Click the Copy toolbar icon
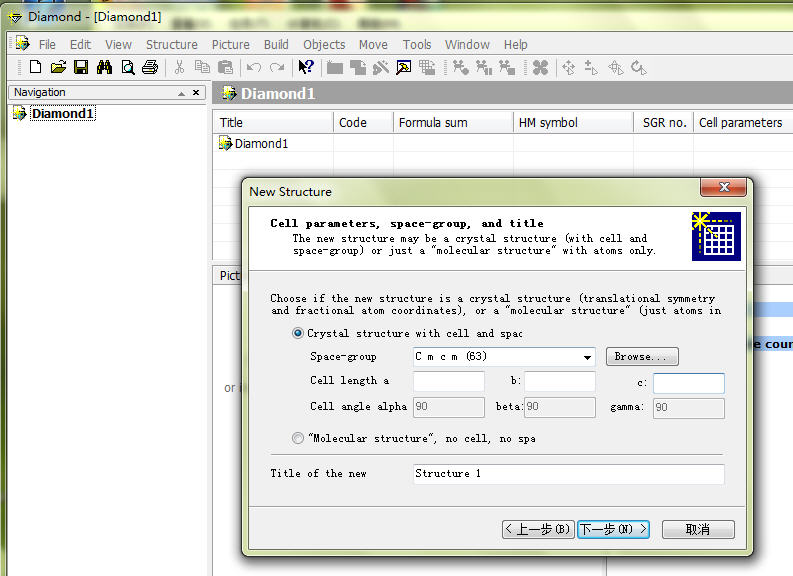Screen dimensions: 793x576 coord(202,67)
